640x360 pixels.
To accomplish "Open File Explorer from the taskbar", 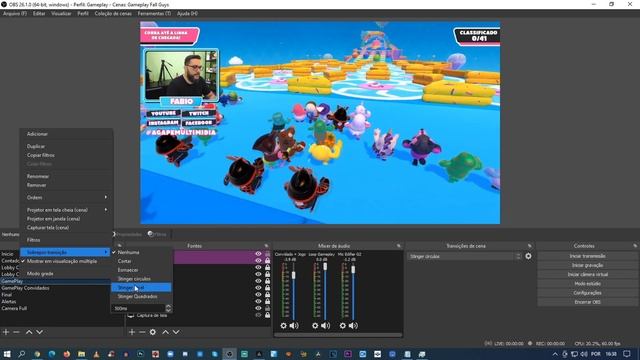I will [x=81, y=354].
